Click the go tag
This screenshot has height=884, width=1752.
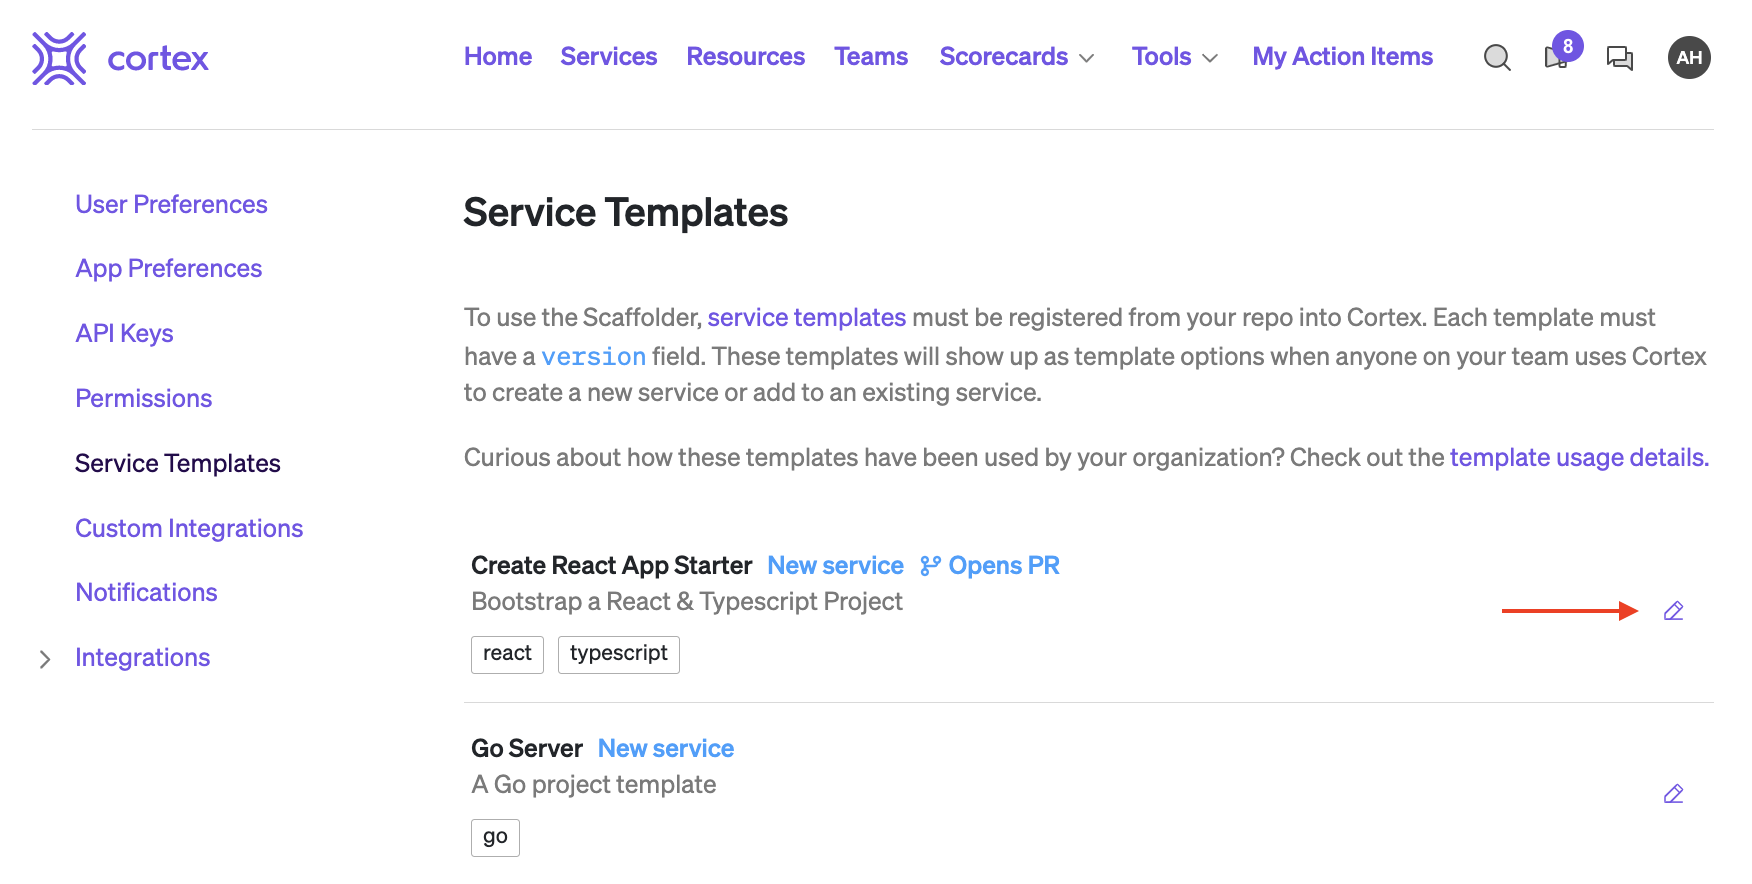[496, 838]
